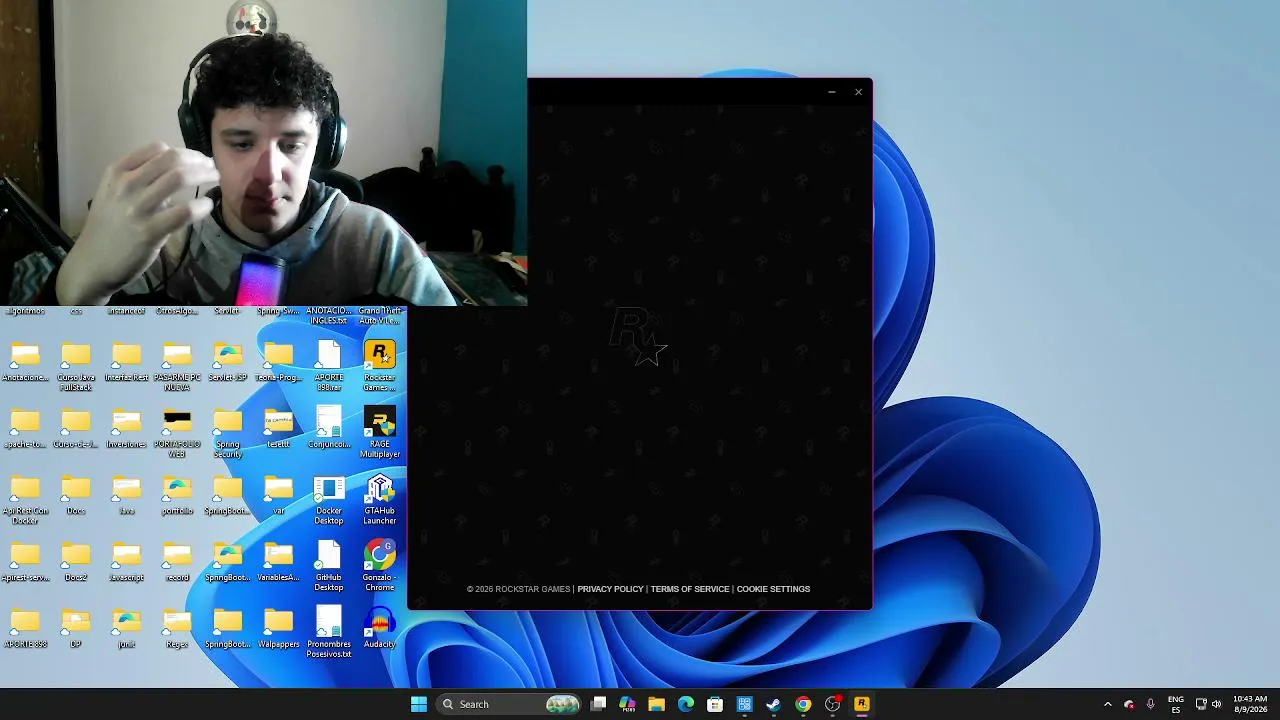
Task: Select the RAGE Multiplayer desktop shortcut
Action: pyautogui.click(x=380, y=433)
